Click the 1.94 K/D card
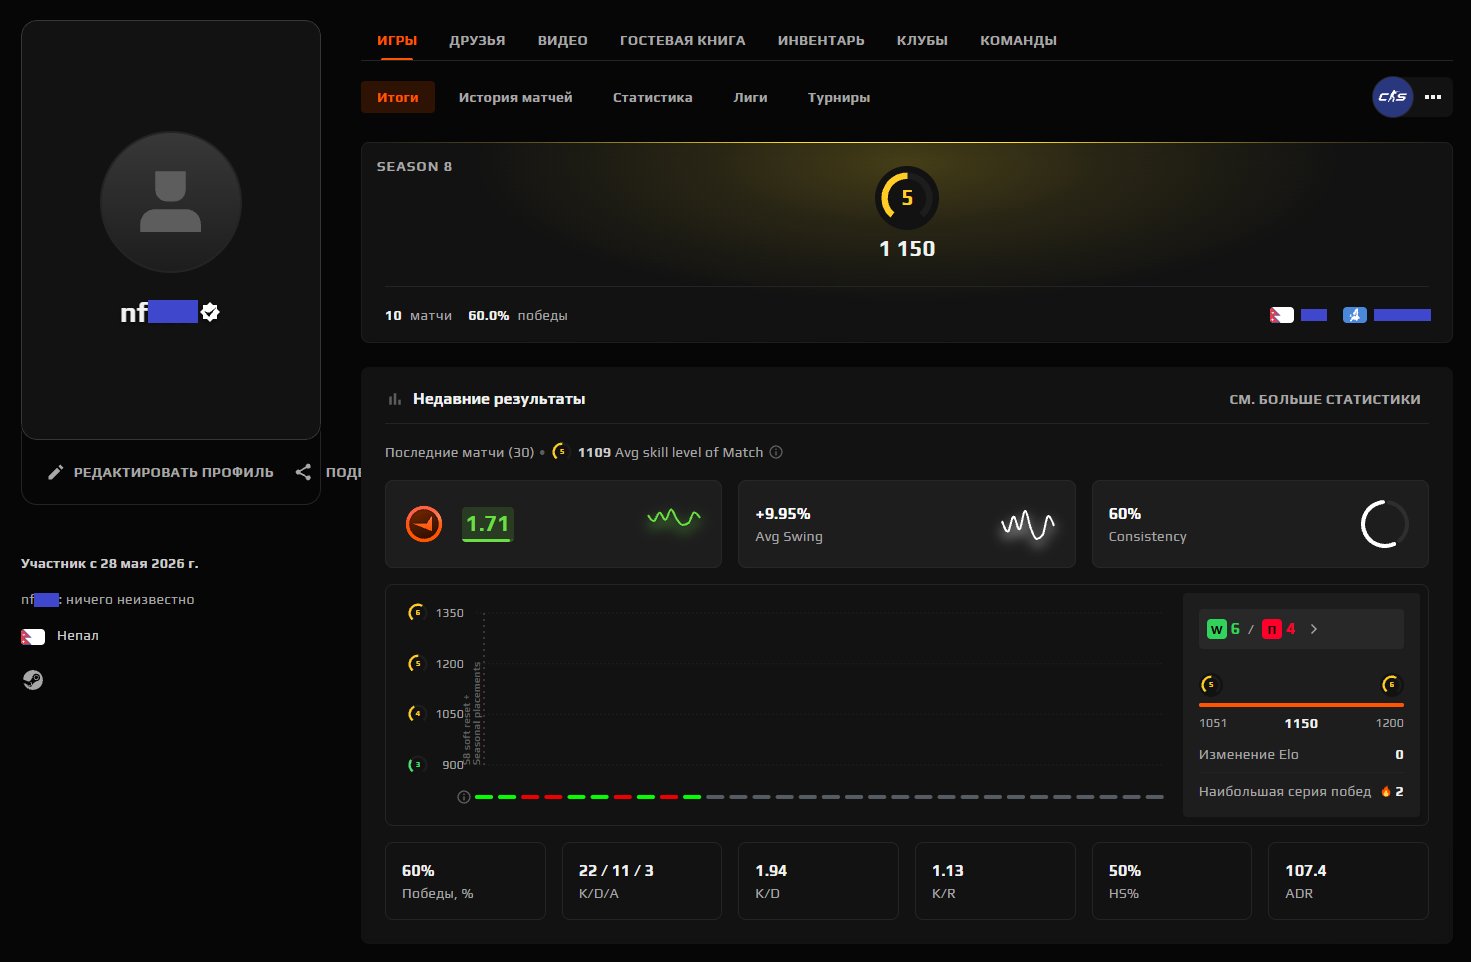The height and width of the screenshot is (962, 1471). tap(818, 881)
